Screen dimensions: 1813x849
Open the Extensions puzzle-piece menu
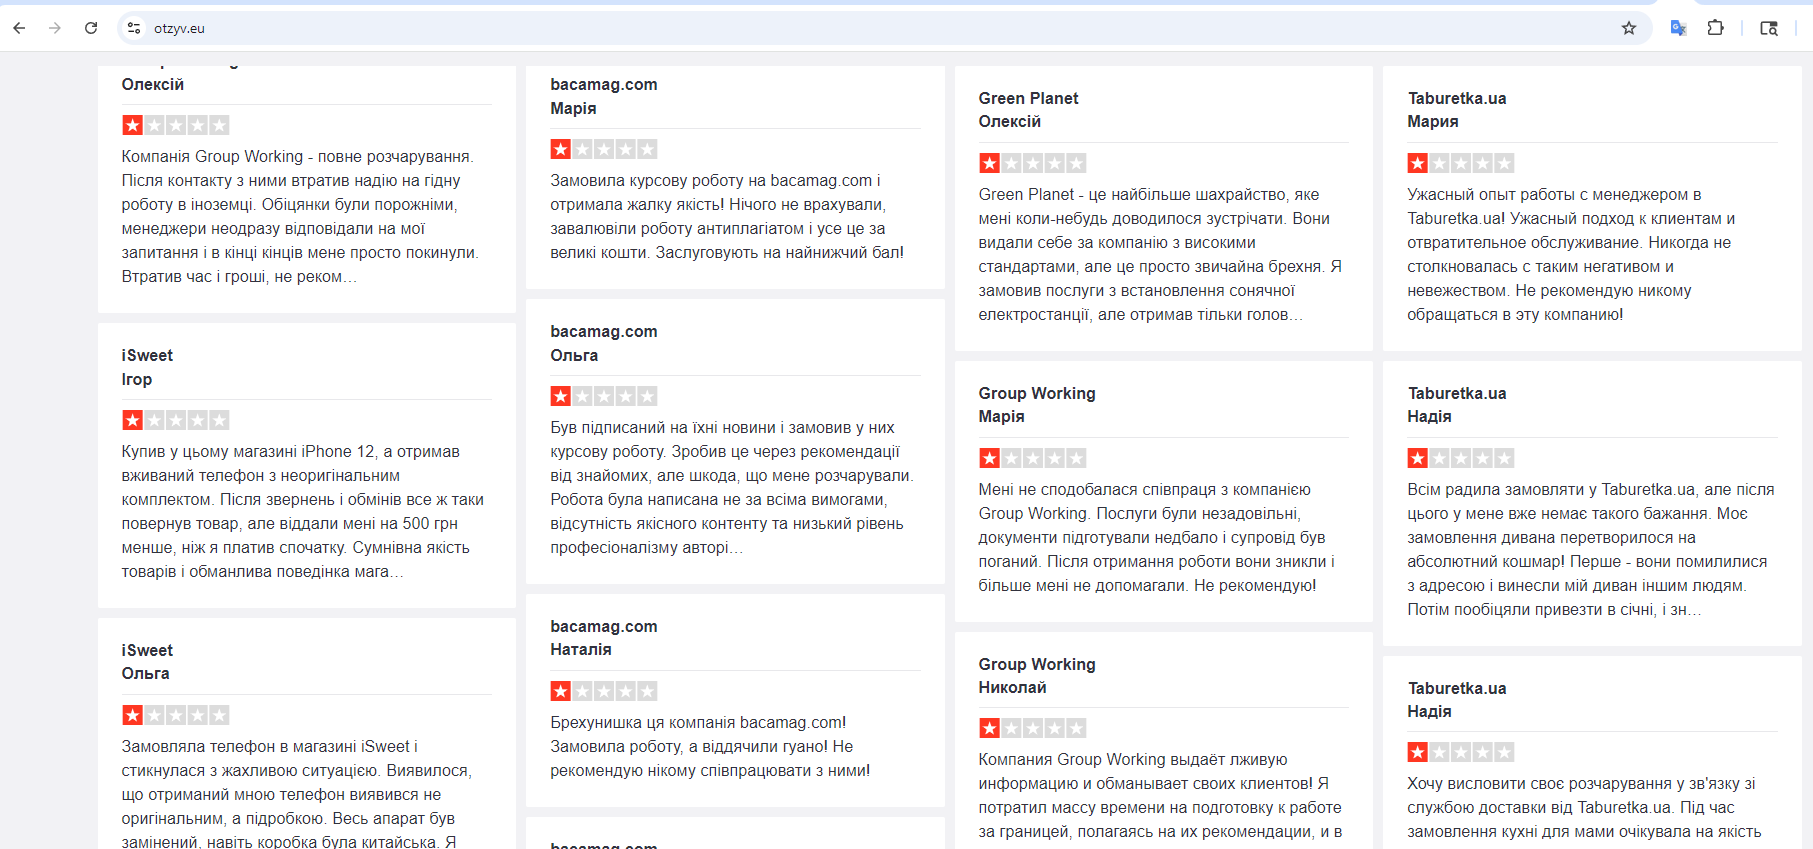(x=1716, y=28)
